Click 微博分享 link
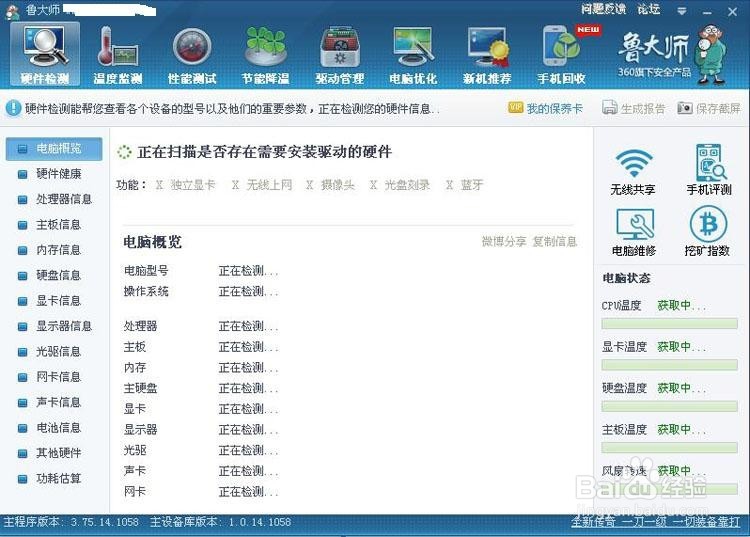This screenshot has width=750, height=537. [x=504, y=241]
